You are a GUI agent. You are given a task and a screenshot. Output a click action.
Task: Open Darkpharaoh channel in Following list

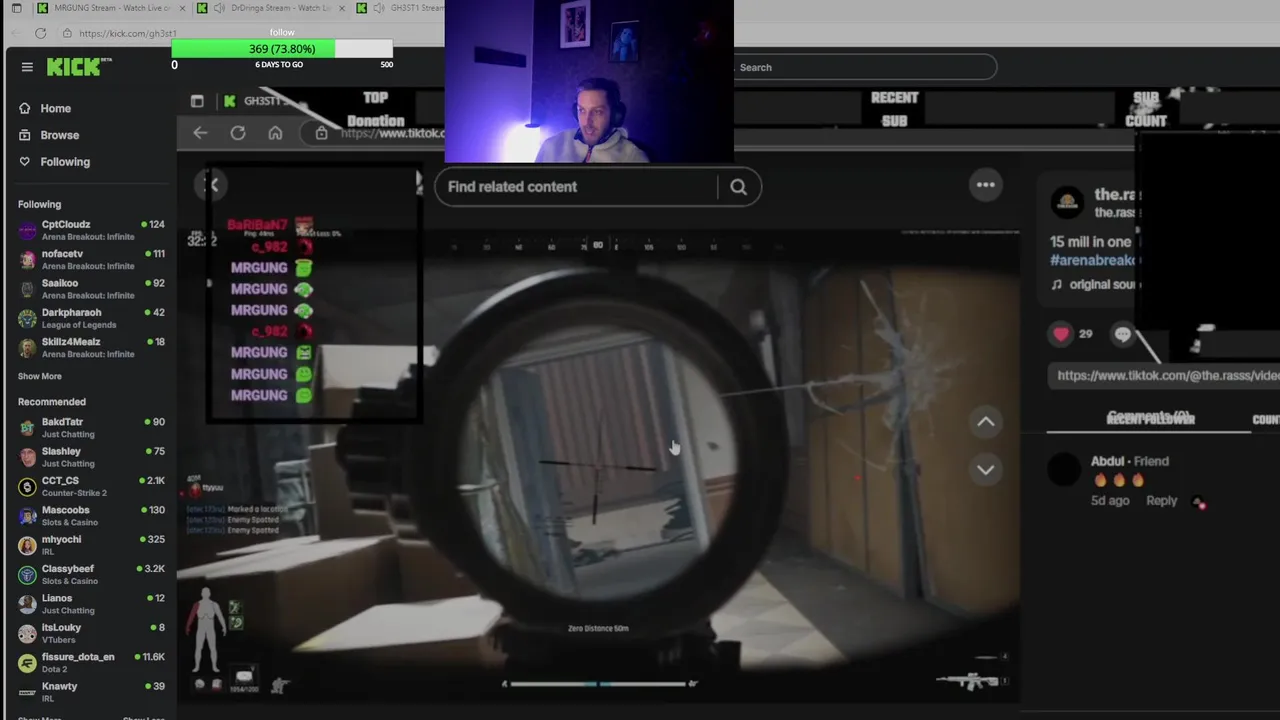coord(90,318)
